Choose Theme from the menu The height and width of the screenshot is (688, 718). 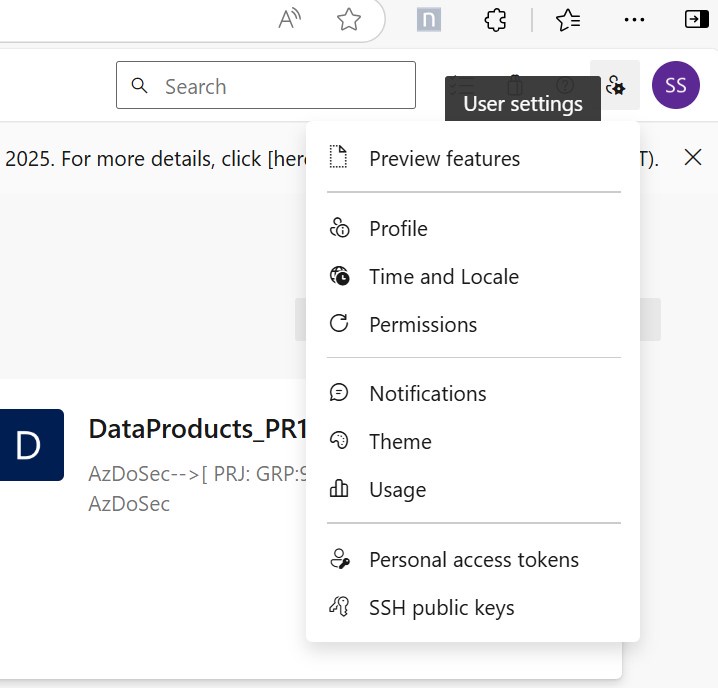[x=473, y=442]
